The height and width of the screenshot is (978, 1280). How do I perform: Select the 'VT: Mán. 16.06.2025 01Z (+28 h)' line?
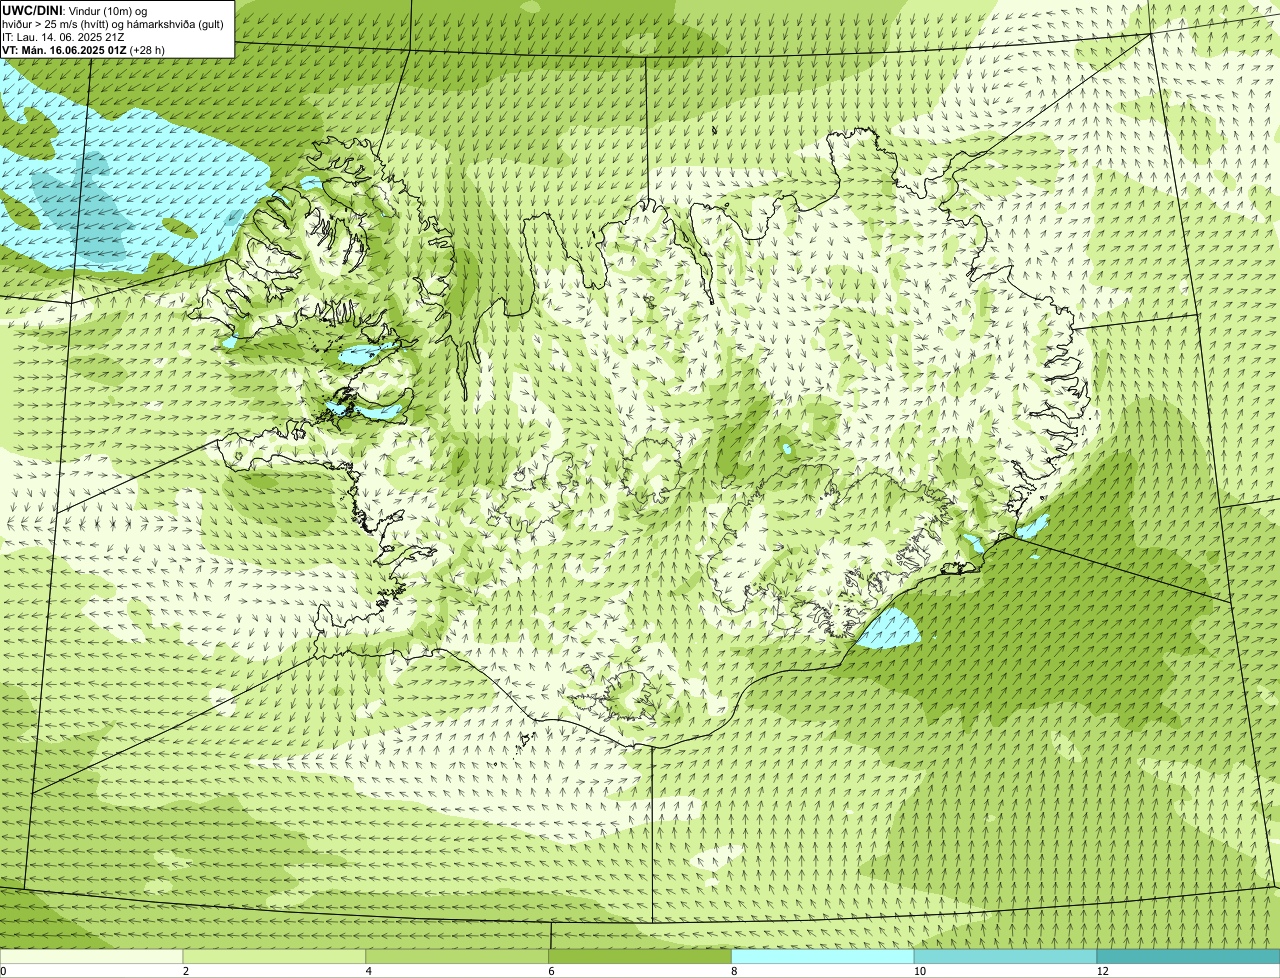coord(83,50)
